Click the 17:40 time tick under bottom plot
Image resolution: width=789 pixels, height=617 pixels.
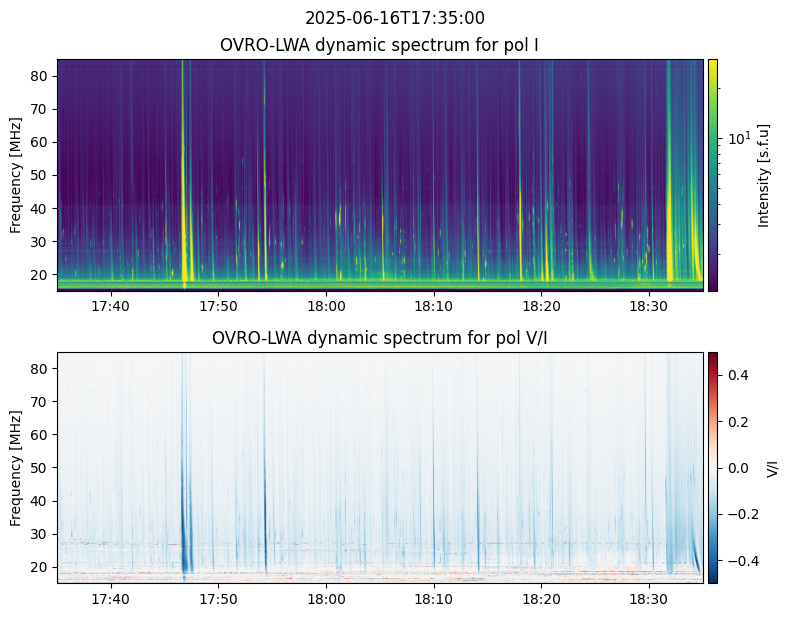111,598
